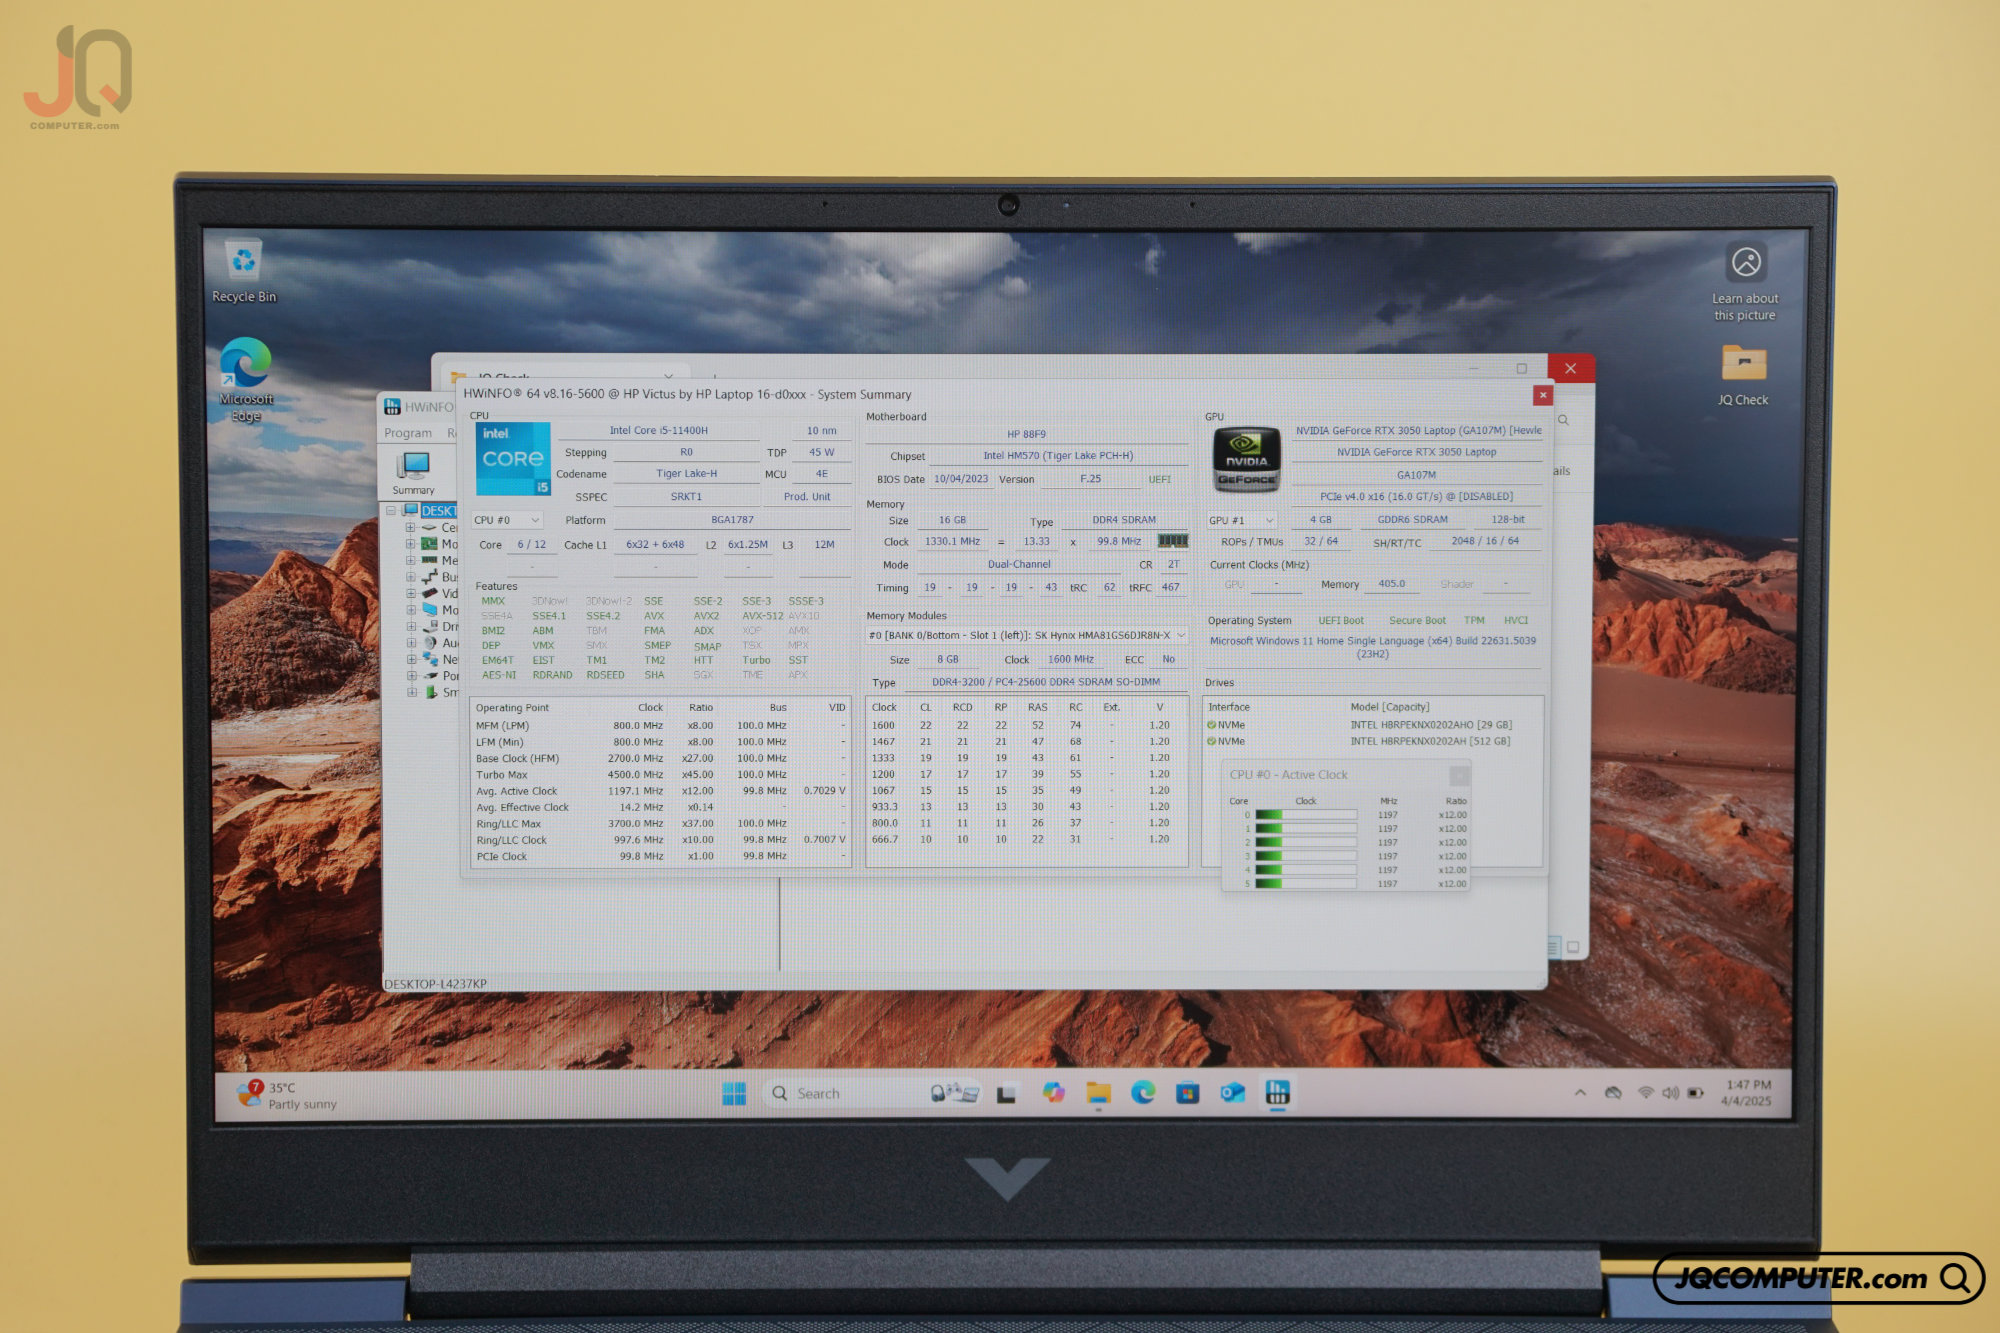
Task: Click HWiNFO icon in the taskbar
Action: point(1277,1092)
